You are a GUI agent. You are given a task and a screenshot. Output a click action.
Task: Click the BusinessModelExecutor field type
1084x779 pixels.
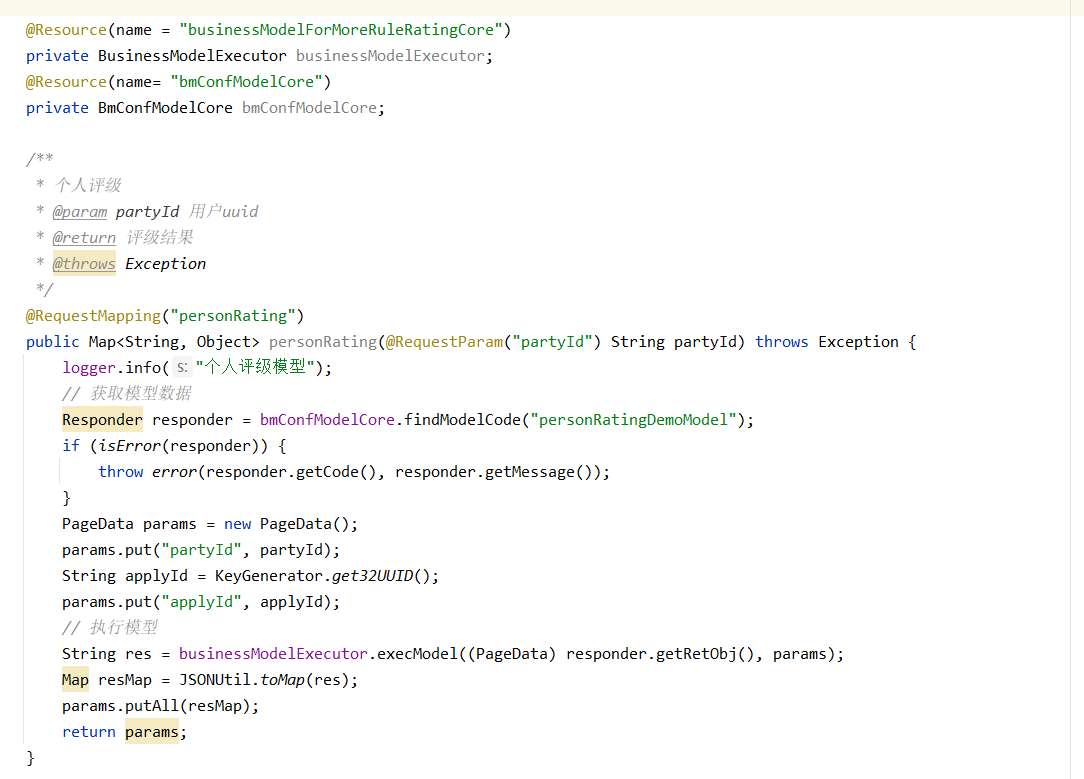click(x=192, y=56)
